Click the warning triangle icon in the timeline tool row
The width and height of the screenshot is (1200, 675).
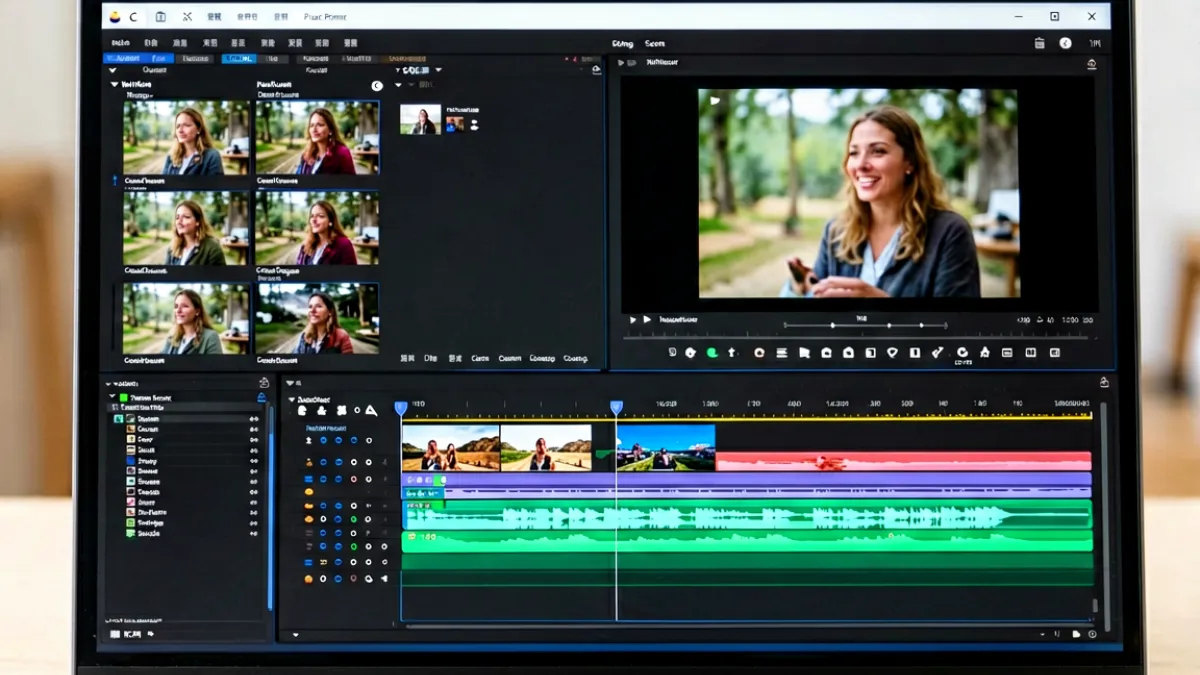click(371, 411)
